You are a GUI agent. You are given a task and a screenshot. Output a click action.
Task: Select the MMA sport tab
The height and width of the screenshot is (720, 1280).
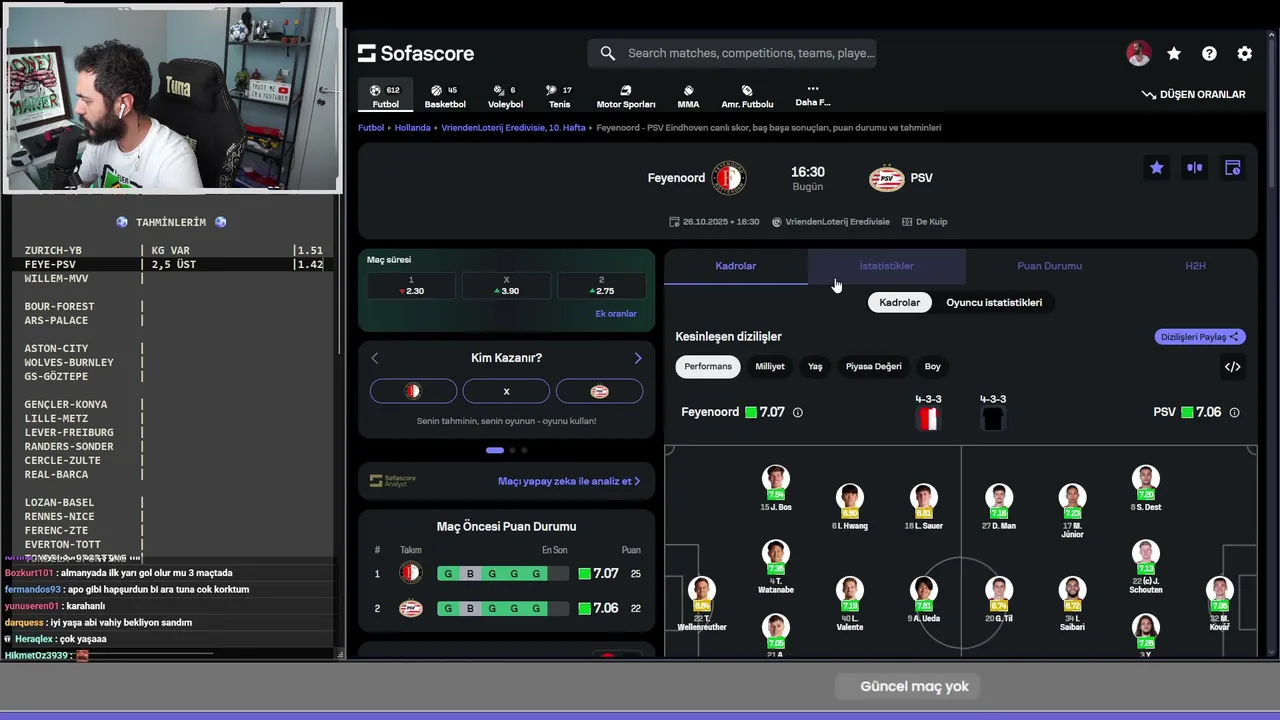tap(688, 96)
